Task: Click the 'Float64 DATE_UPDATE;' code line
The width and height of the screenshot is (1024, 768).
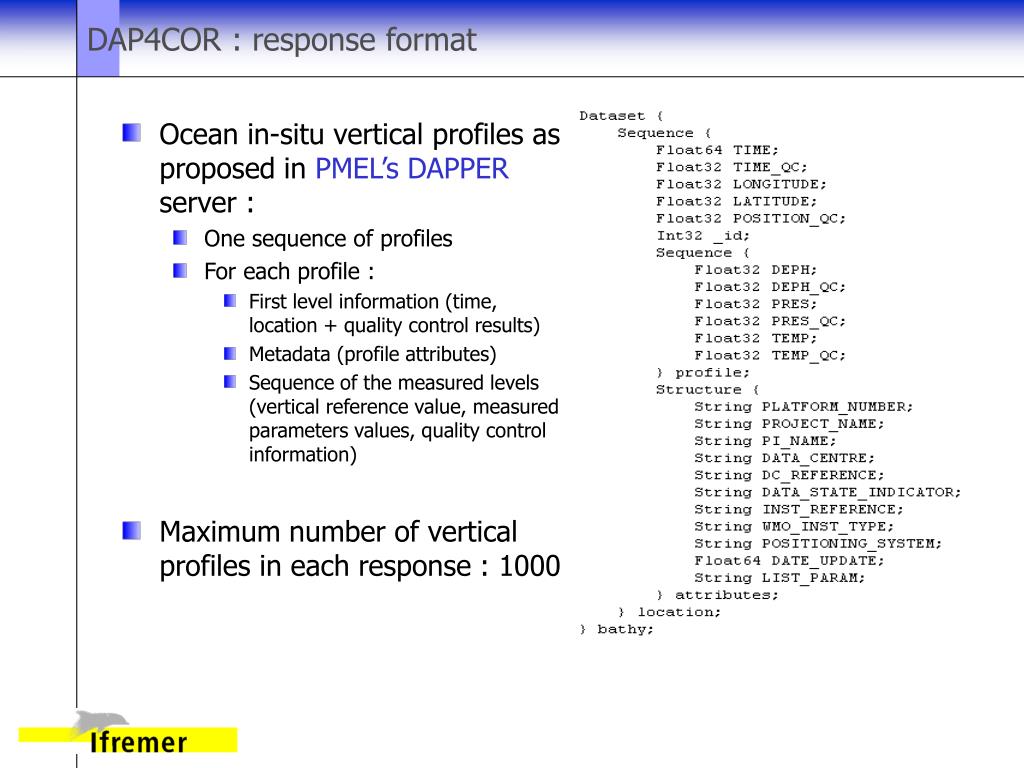Action: pos(789,560)
